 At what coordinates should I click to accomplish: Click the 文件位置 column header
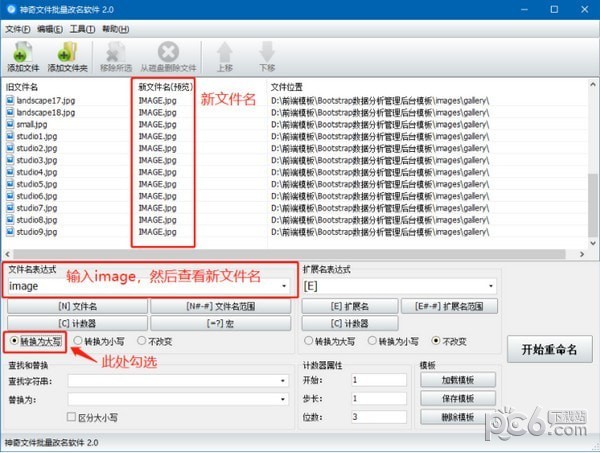(287, 87)
